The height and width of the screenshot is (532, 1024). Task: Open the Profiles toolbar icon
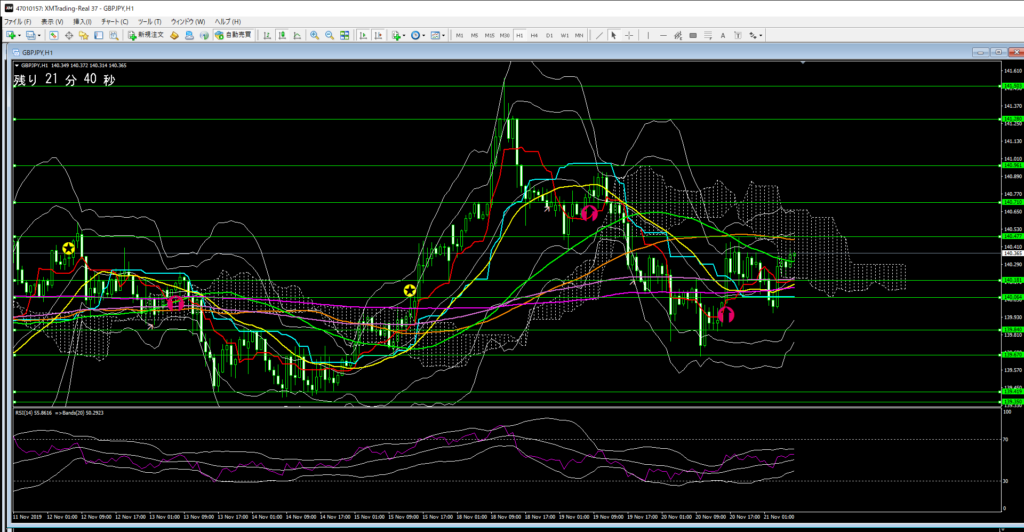point(31,35)
